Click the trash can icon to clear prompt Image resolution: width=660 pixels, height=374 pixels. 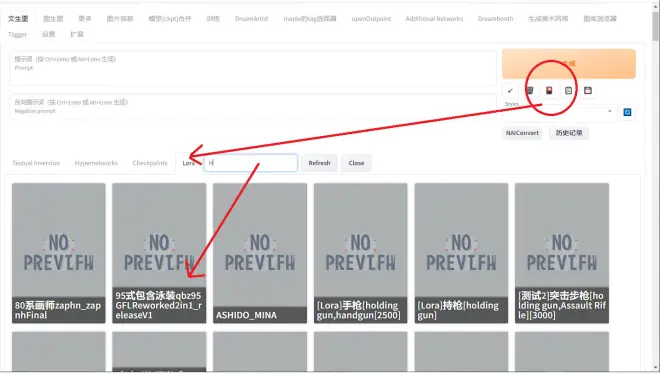pyautogui.click(x=530, y=90)
